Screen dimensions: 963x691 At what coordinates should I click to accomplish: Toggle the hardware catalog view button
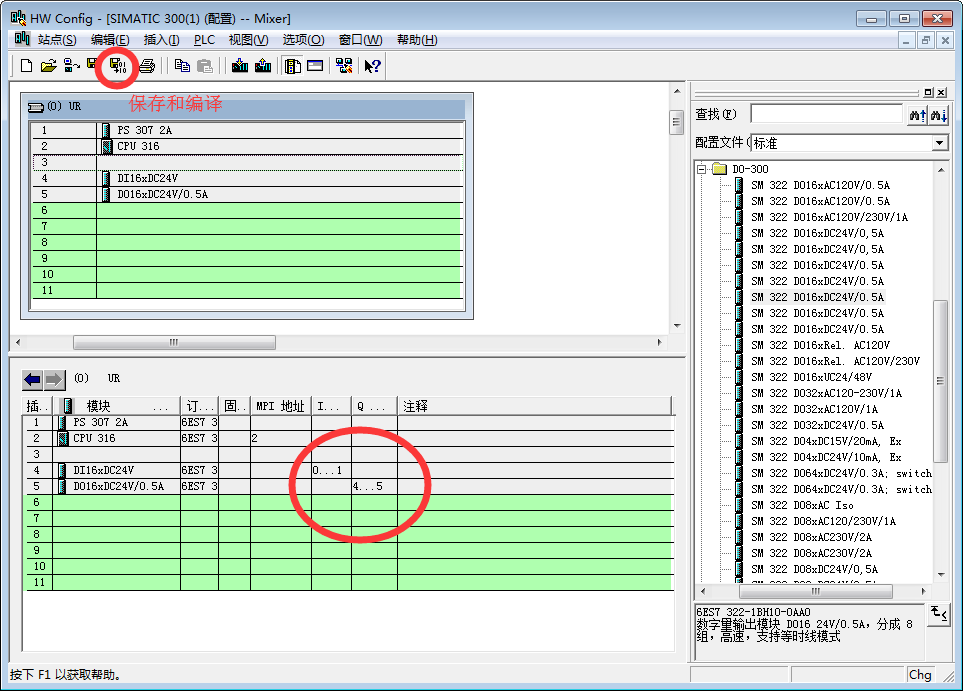[293, 66]
